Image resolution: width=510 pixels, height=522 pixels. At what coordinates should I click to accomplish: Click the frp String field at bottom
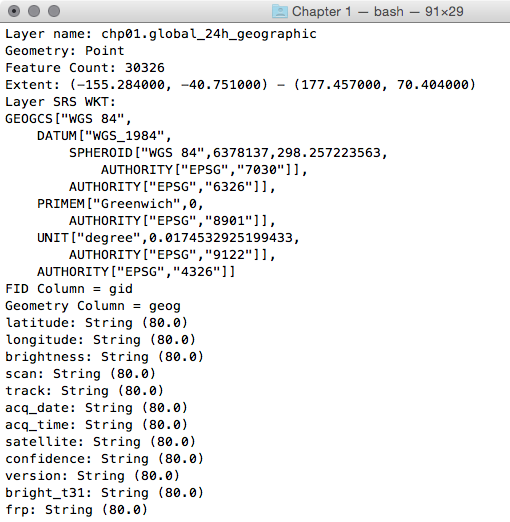click(x=76, y=510)
